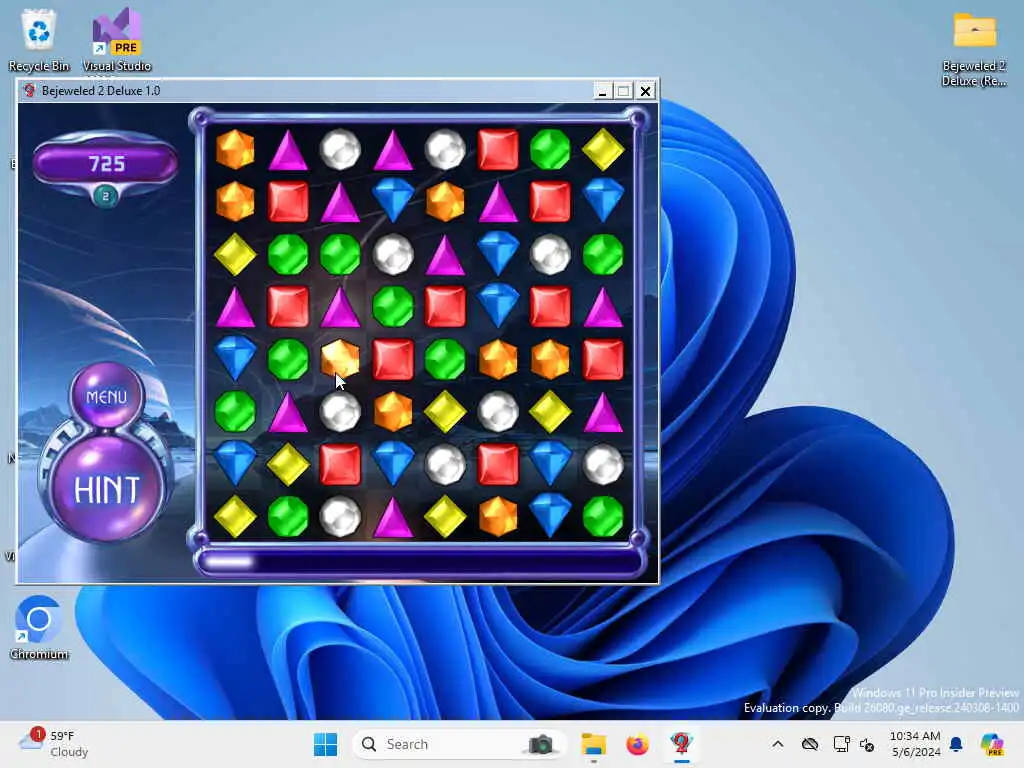Screen dimensions: 1024x768
Task: Select the Chromium desktop shortcut
Action: 39,628
